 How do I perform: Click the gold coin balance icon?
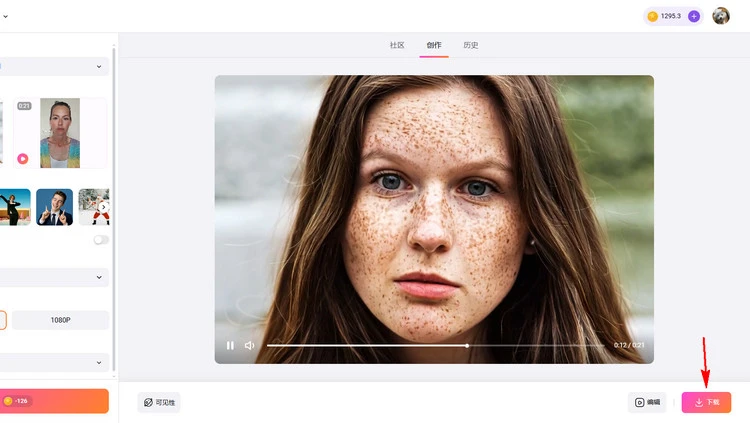coord(653,16)
